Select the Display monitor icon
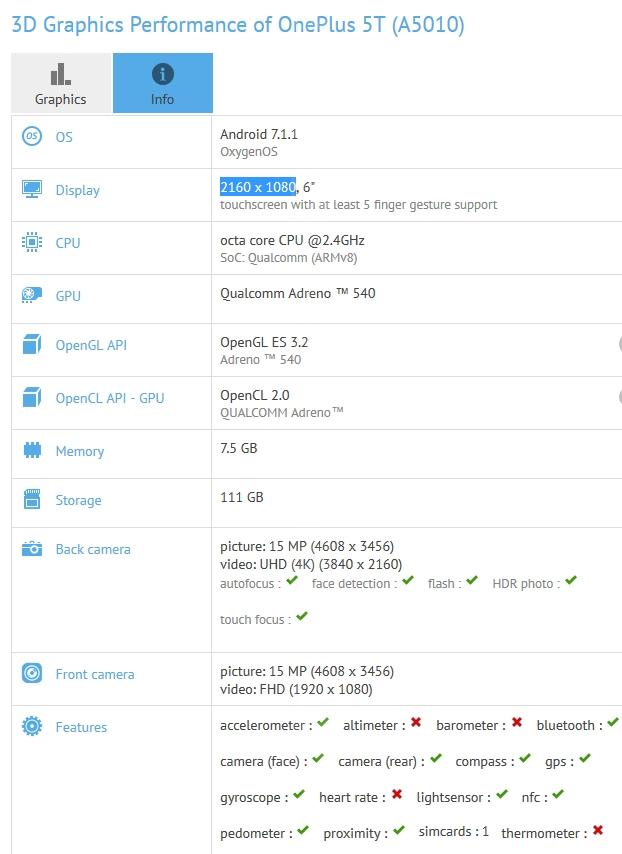Viewport: 622px width, 854px height. pyautogui.click(x=32, y=189)
